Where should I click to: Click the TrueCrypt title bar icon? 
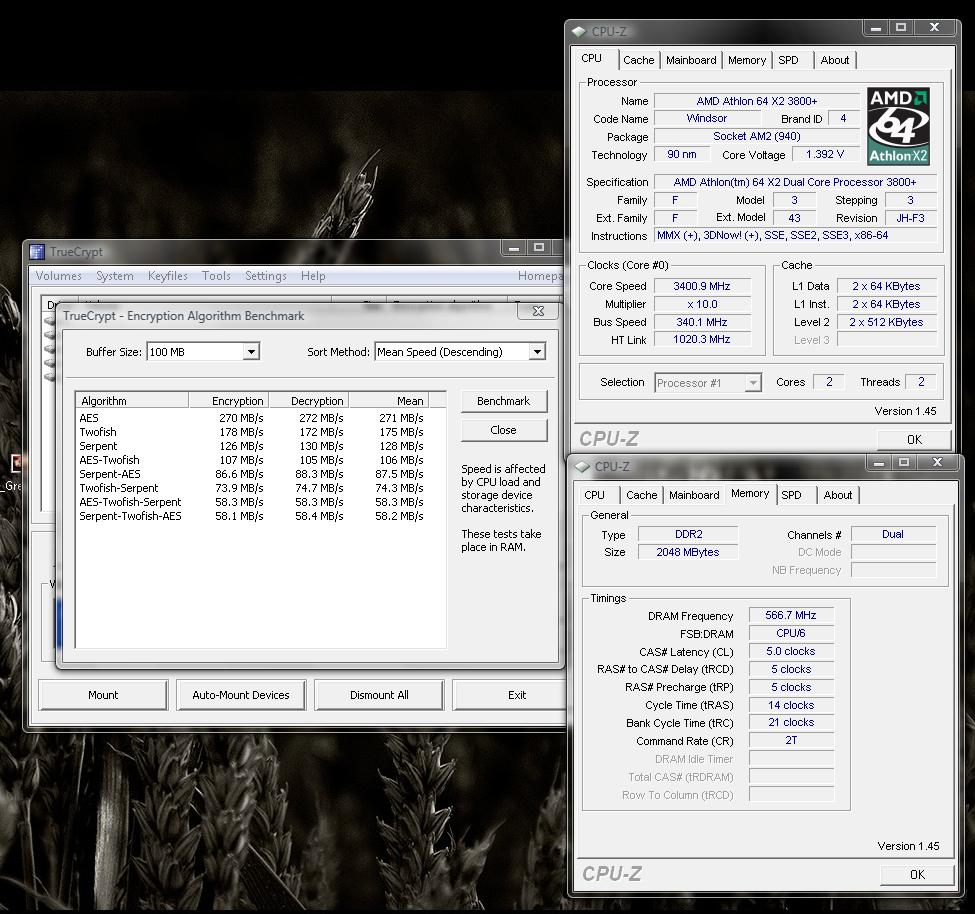[37, 251]
